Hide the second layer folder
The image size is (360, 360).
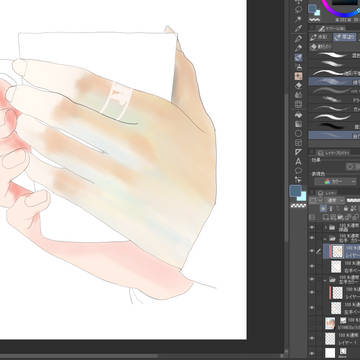pos(312,238)
